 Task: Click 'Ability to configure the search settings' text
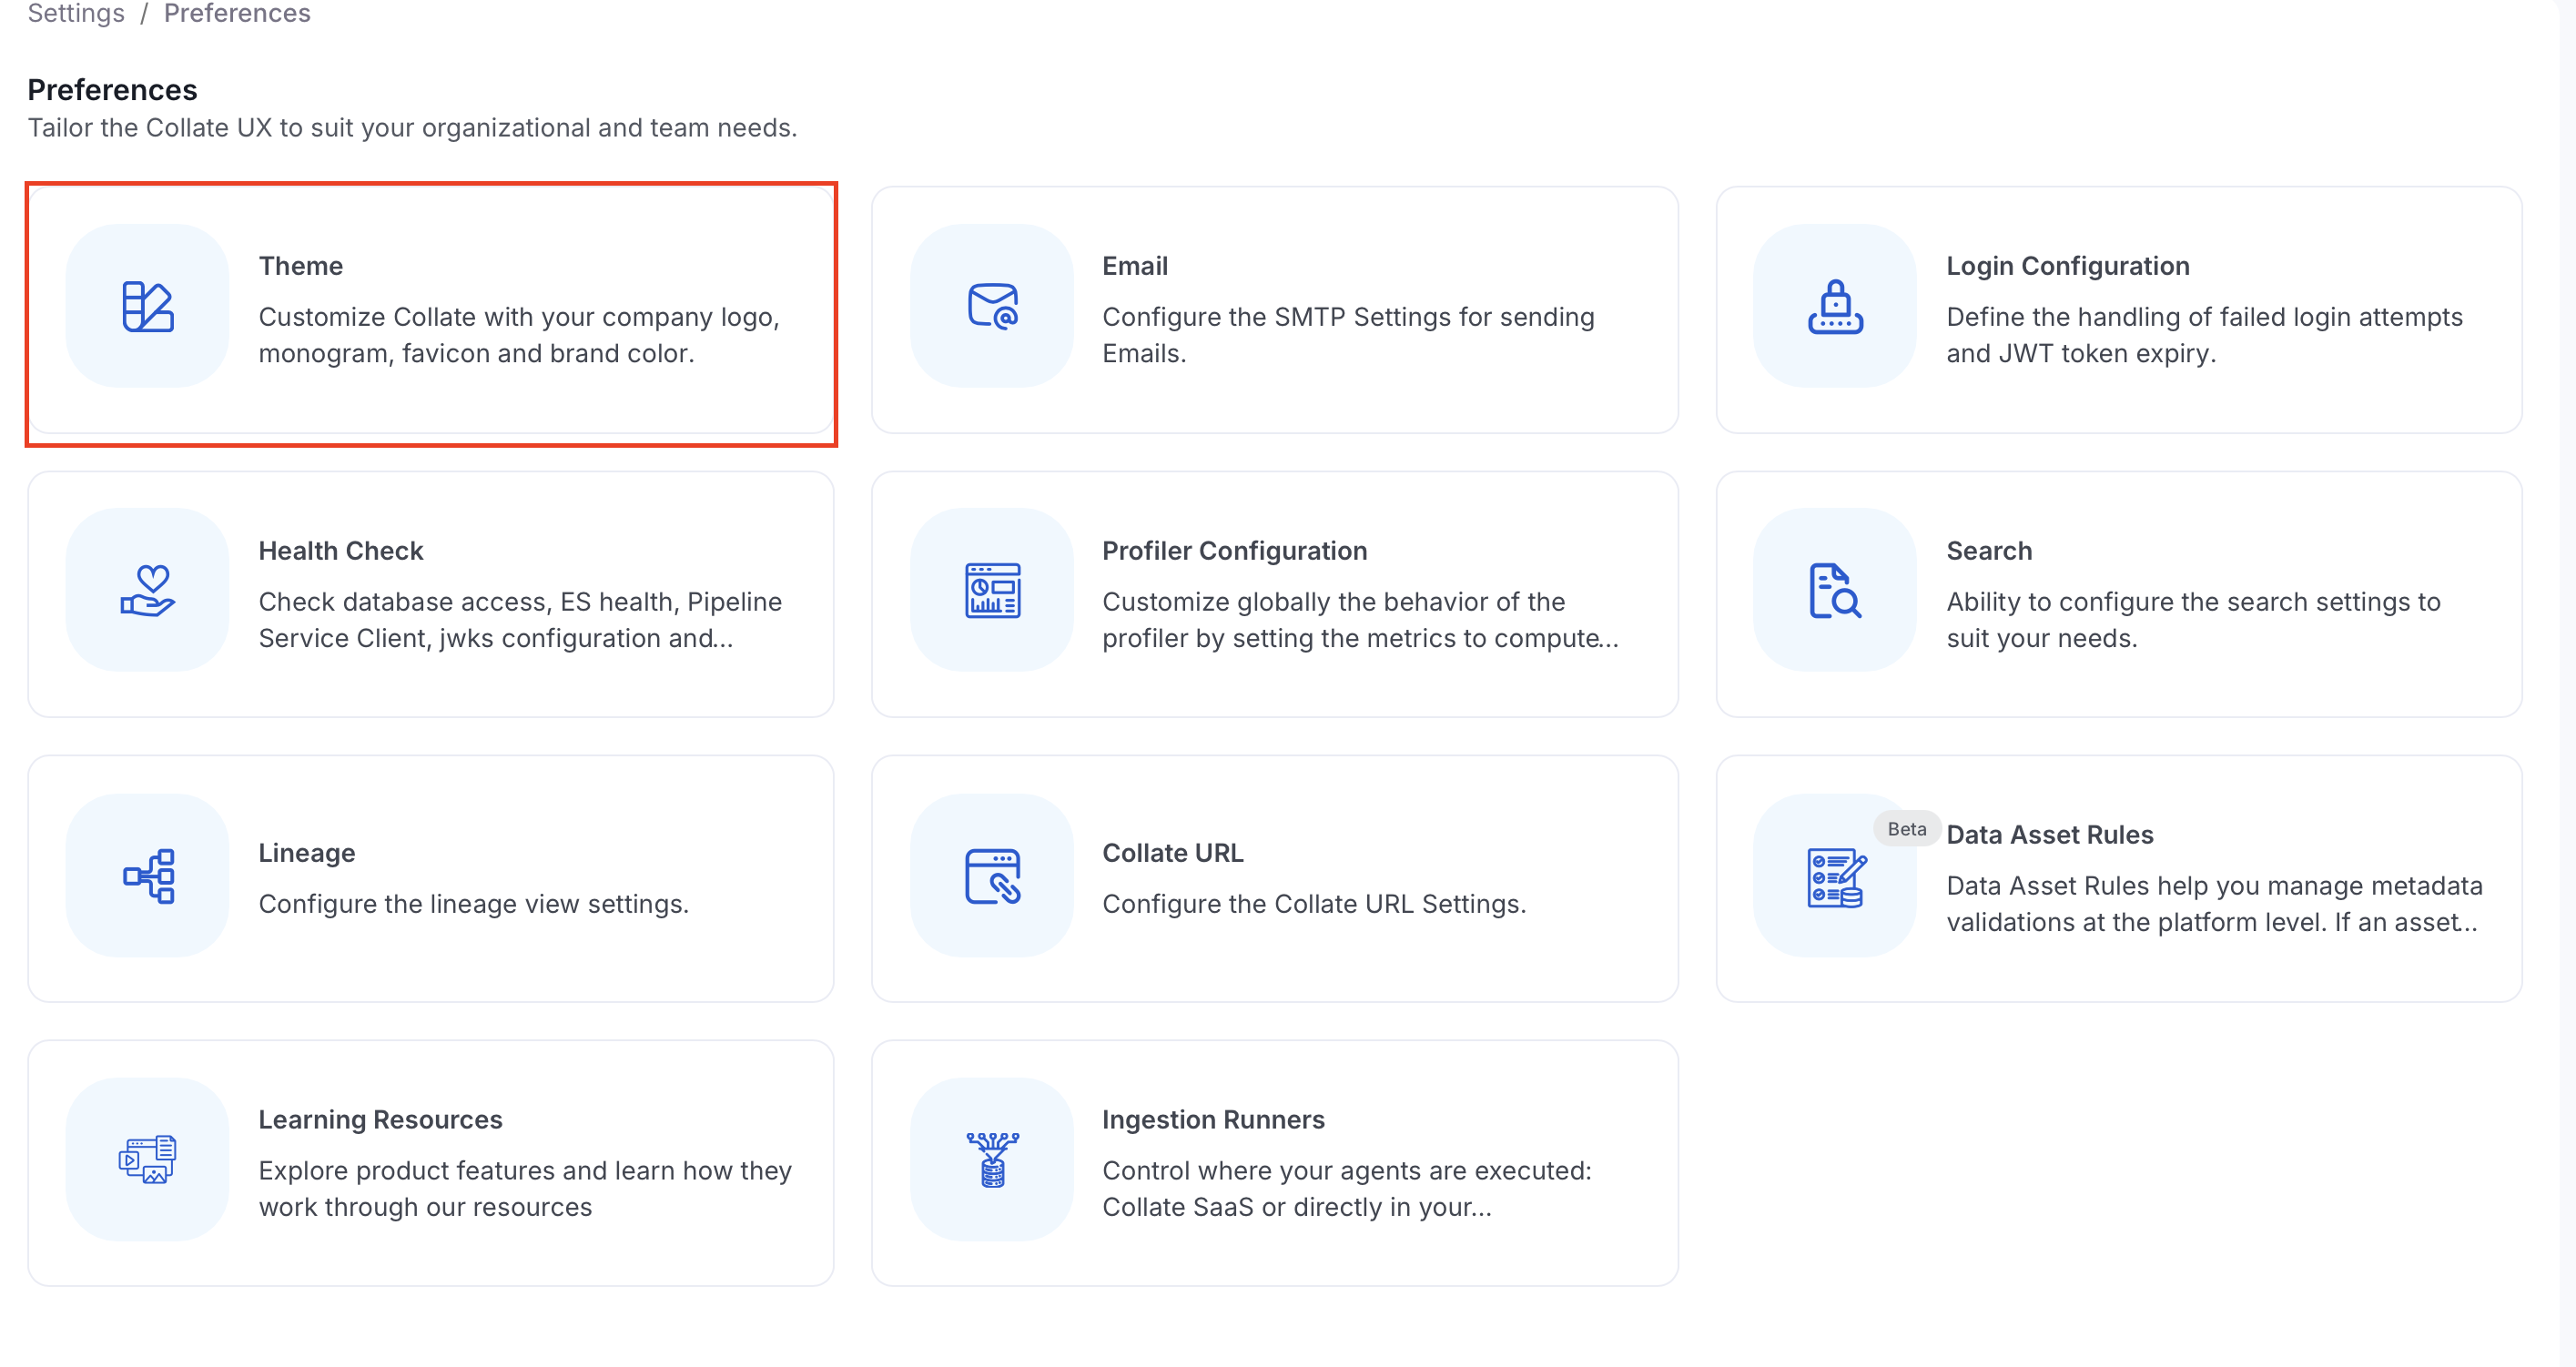[2194, 620]
